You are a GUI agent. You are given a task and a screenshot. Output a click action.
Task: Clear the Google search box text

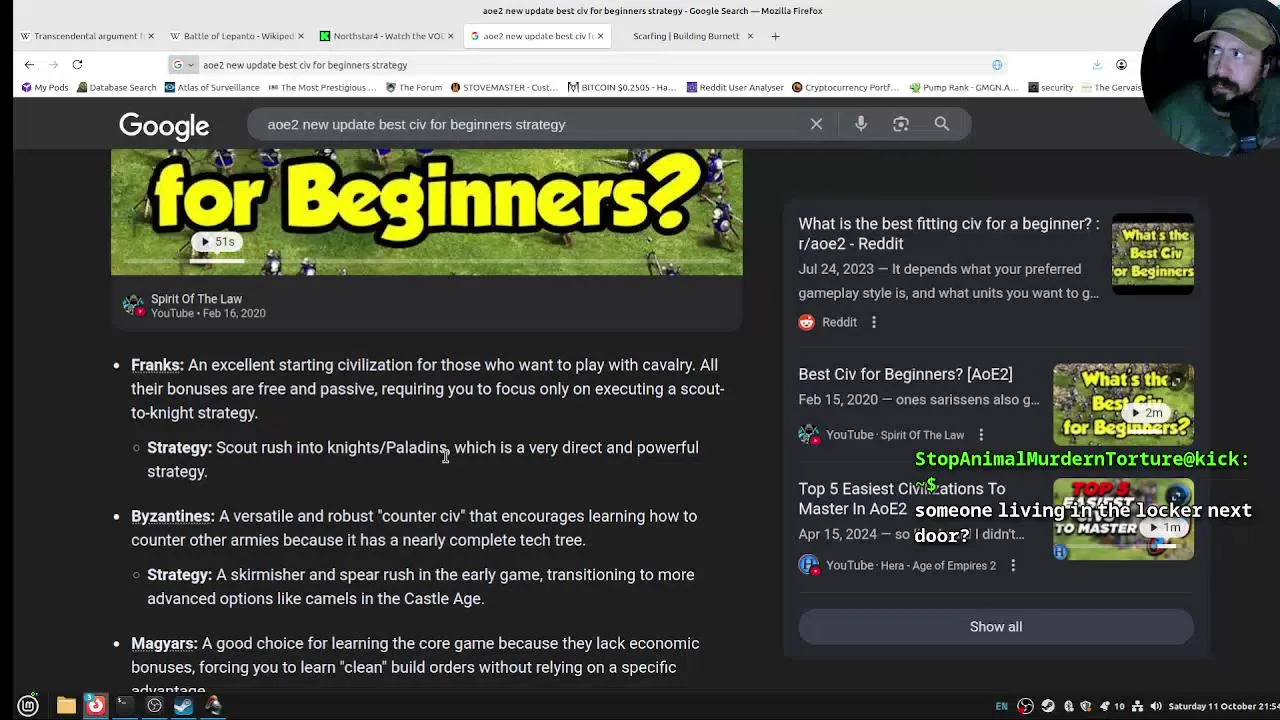(x=816, y=124)
